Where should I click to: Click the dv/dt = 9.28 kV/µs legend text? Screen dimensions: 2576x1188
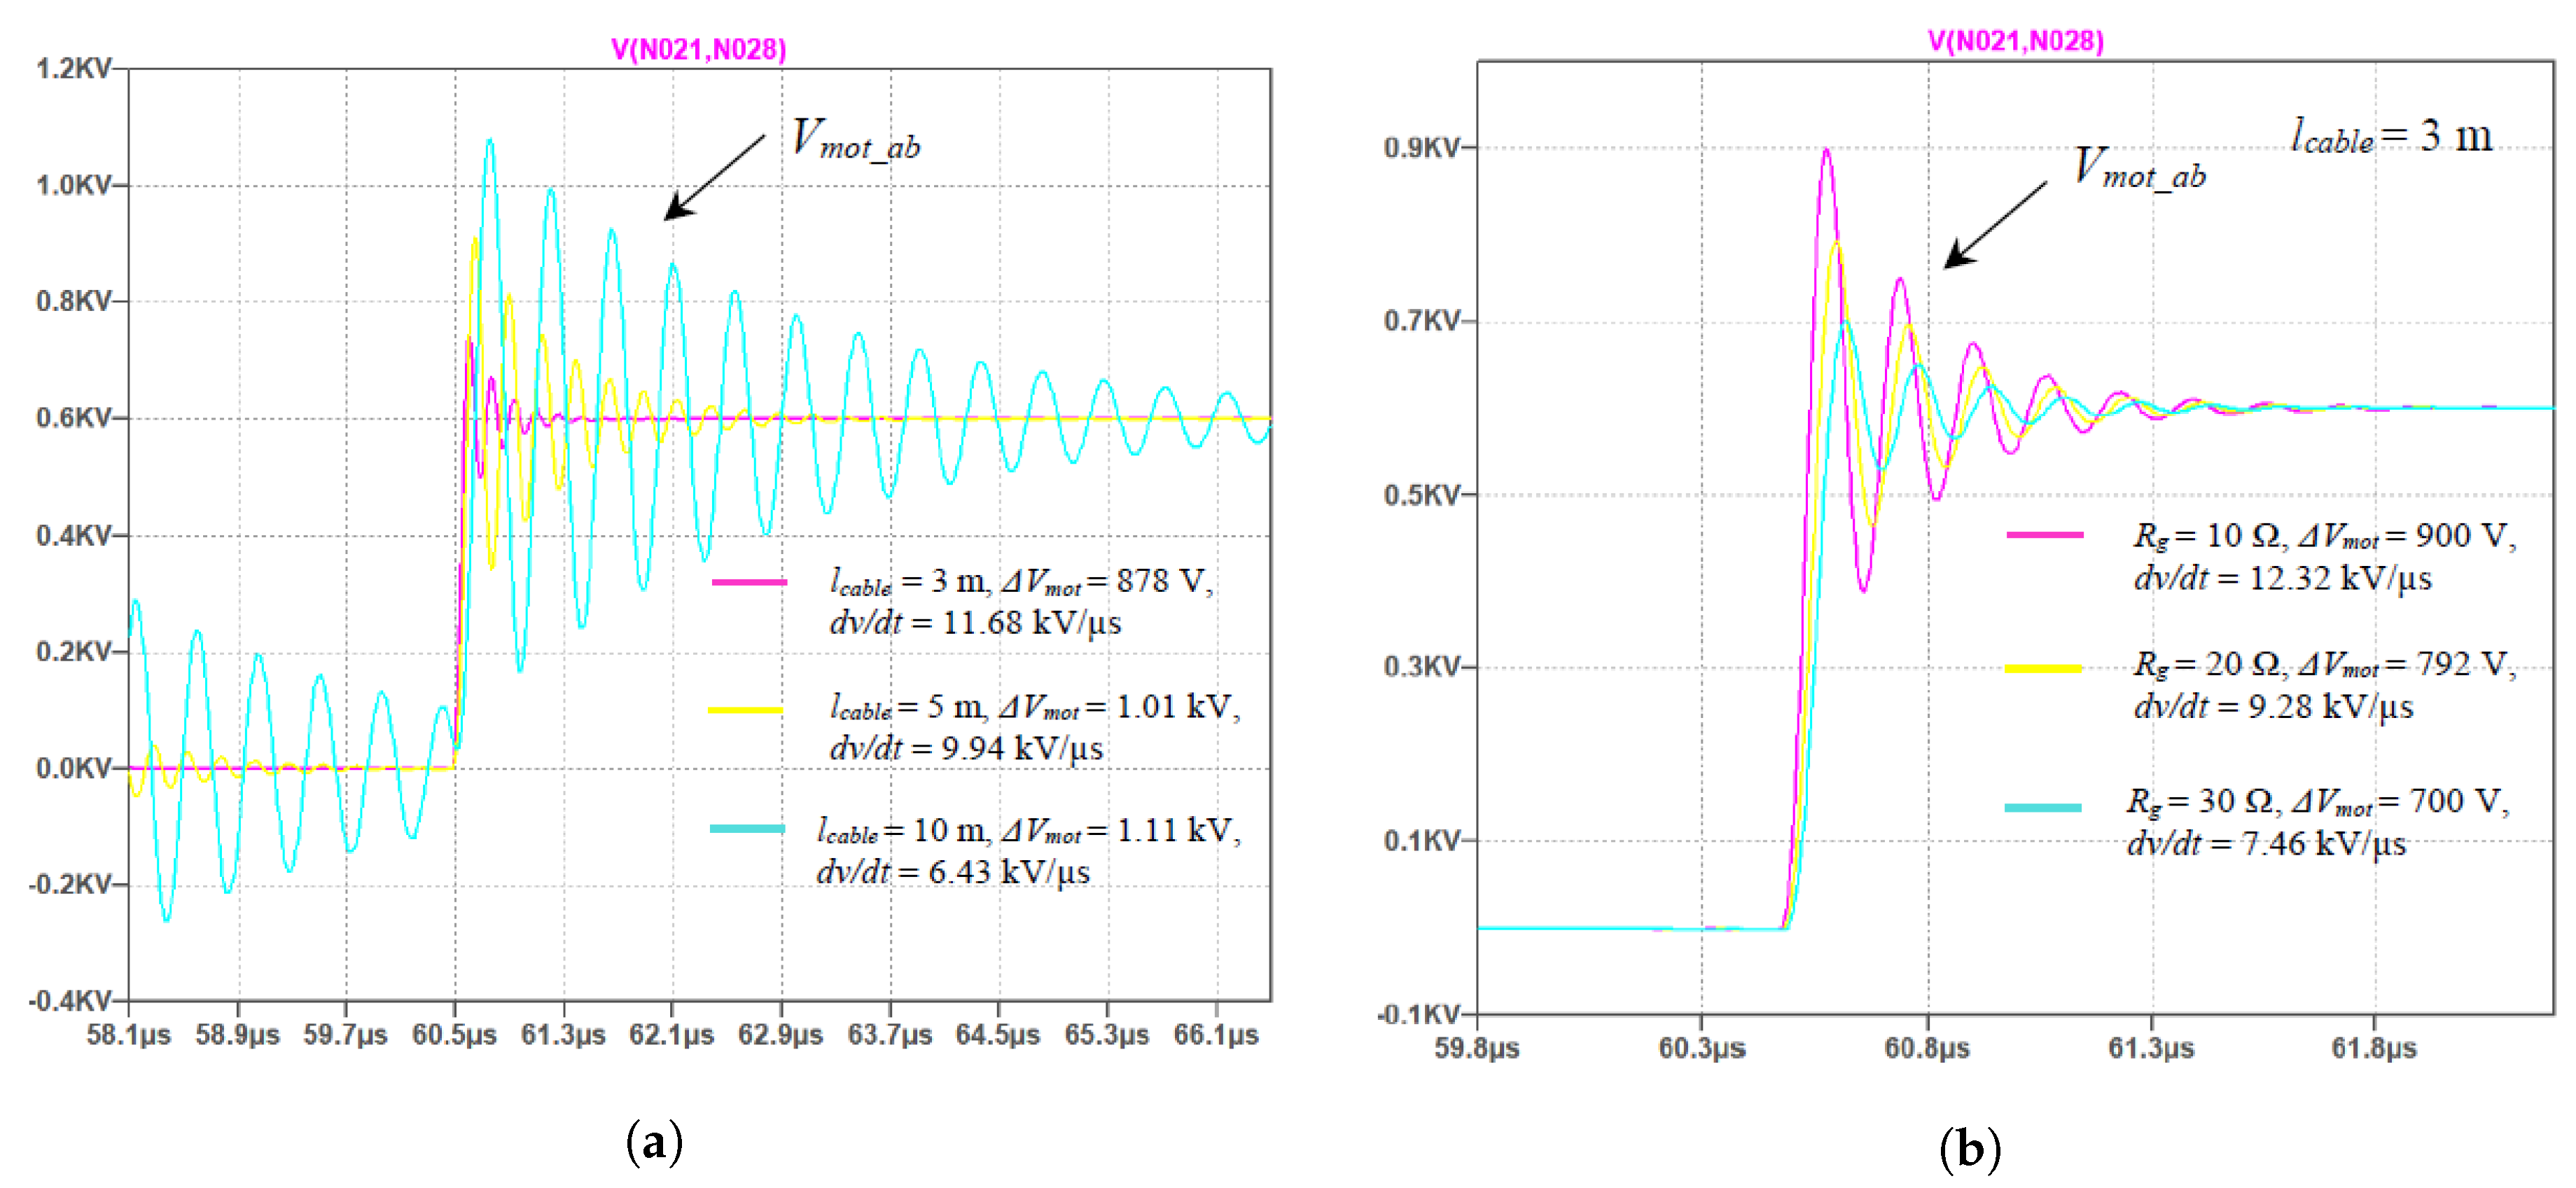[2273, 707]
